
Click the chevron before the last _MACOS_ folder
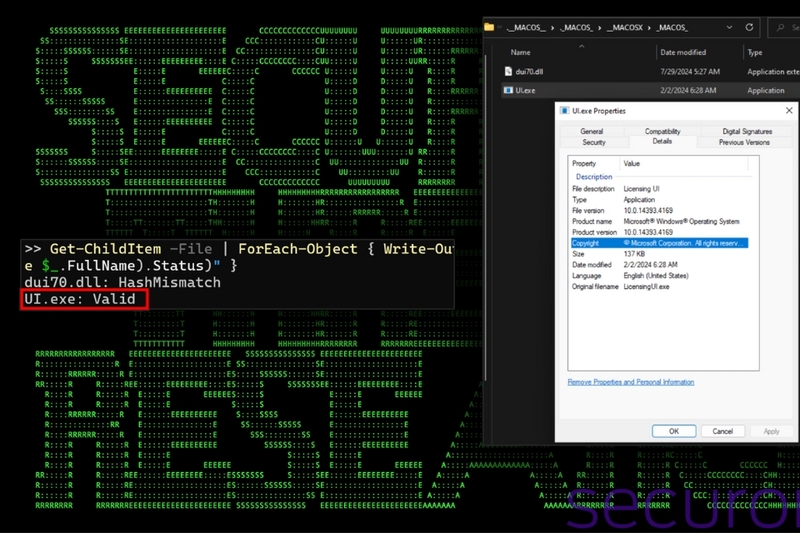[649, 27]
